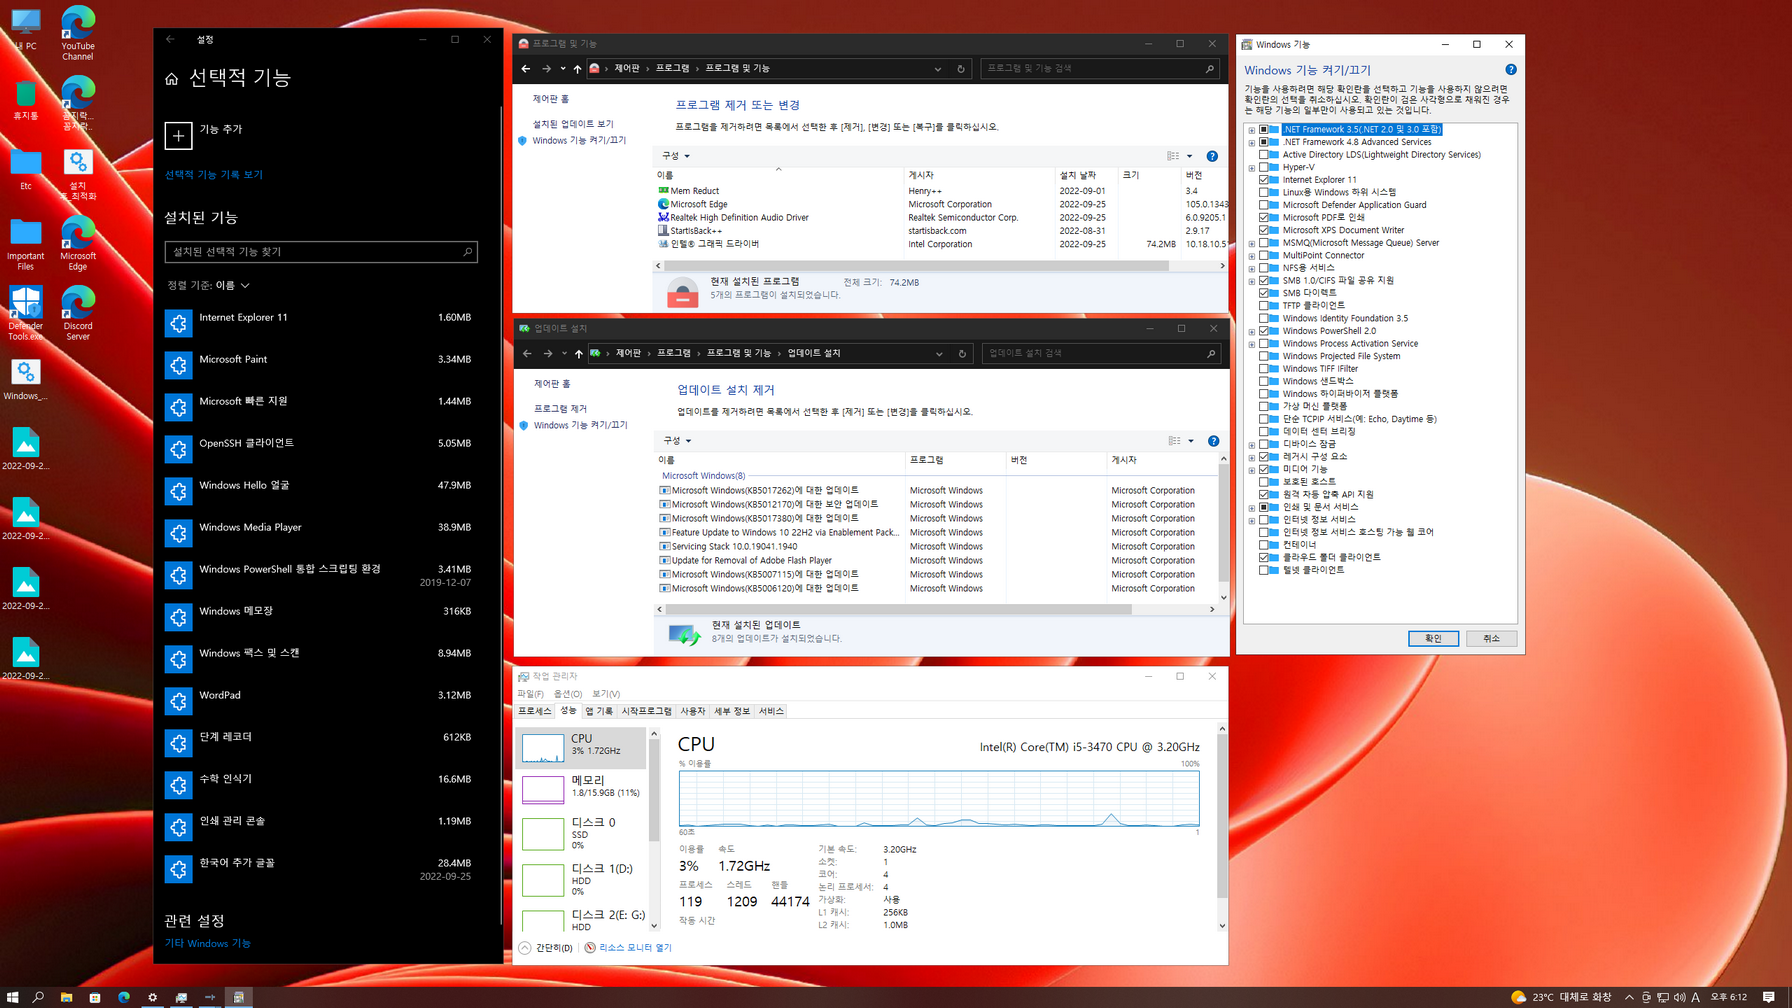Click search magnifier in 설치된 선택적 기능 찾기 box
Screen dimensions: 1792x1008
coord(467,252)
